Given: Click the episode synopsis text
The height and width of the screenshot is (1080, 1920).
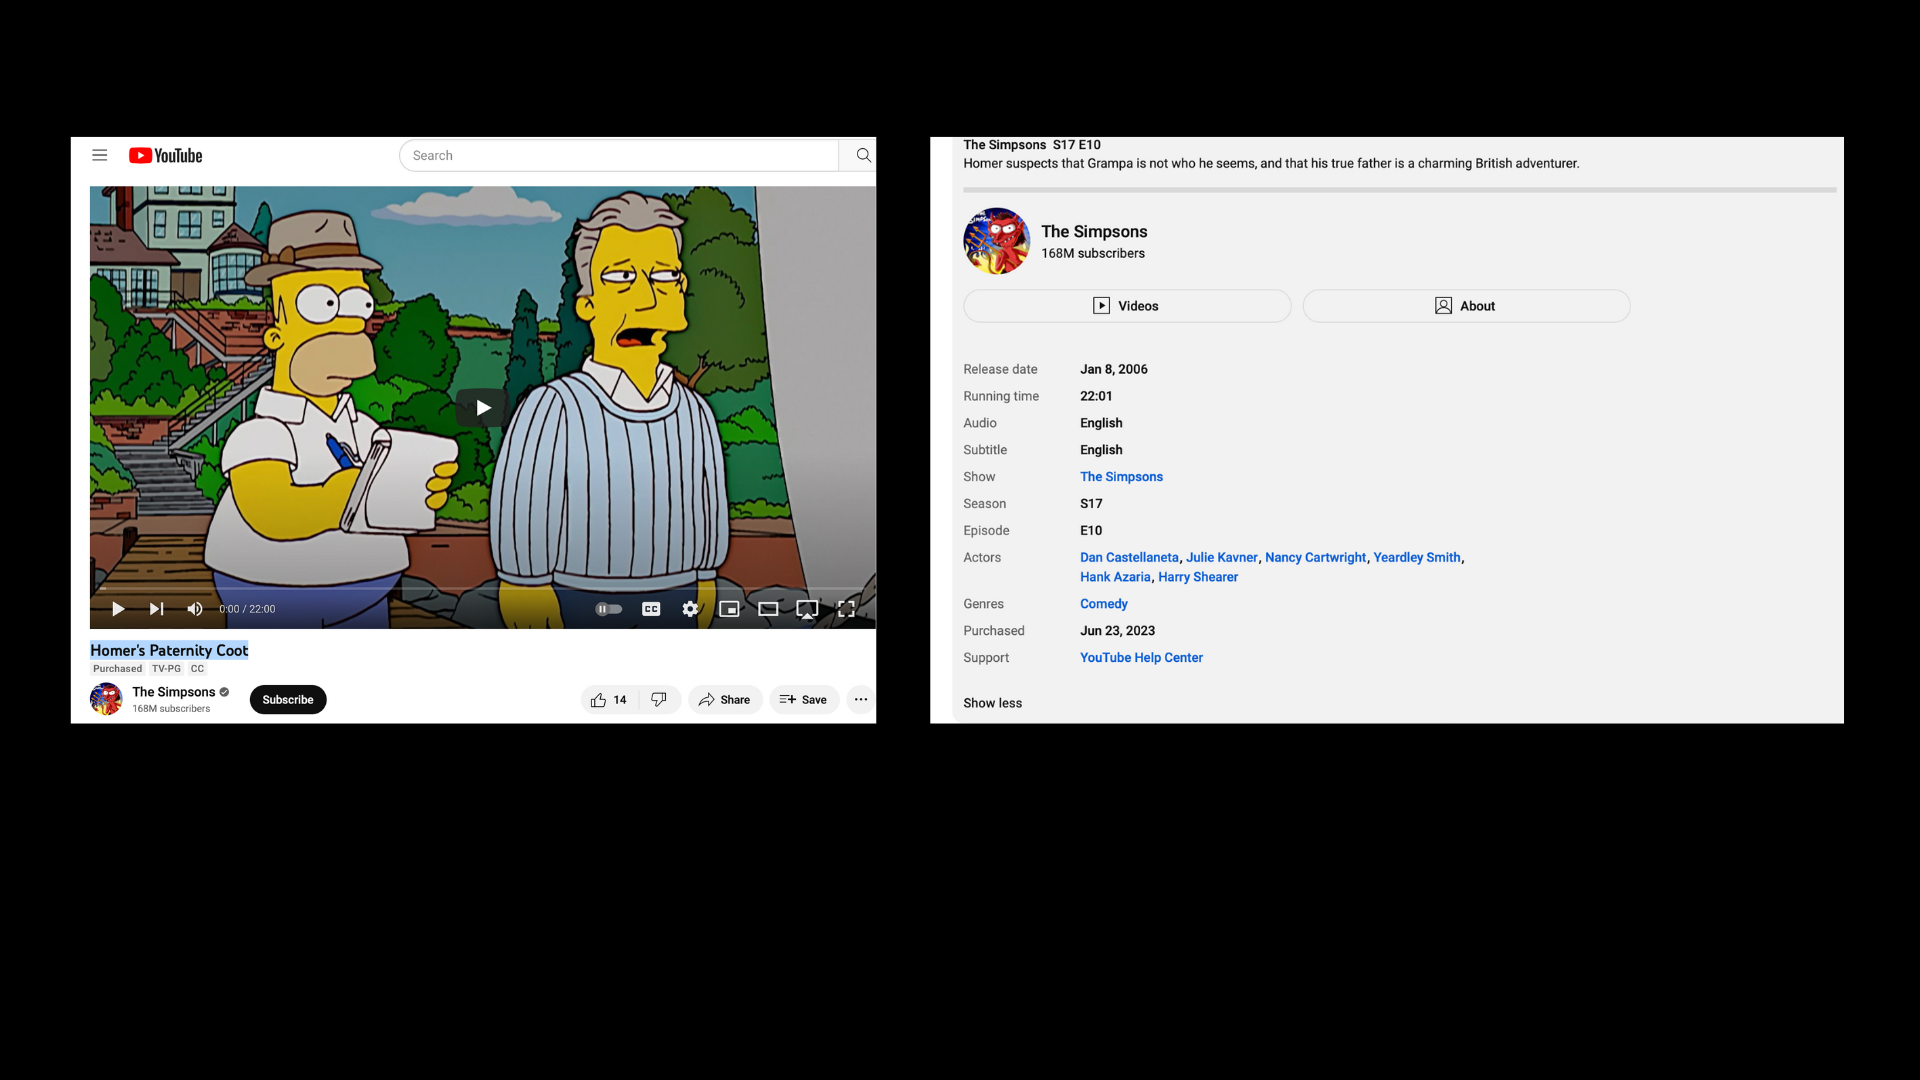Looking at the screenshot, I should (1271, 164).
